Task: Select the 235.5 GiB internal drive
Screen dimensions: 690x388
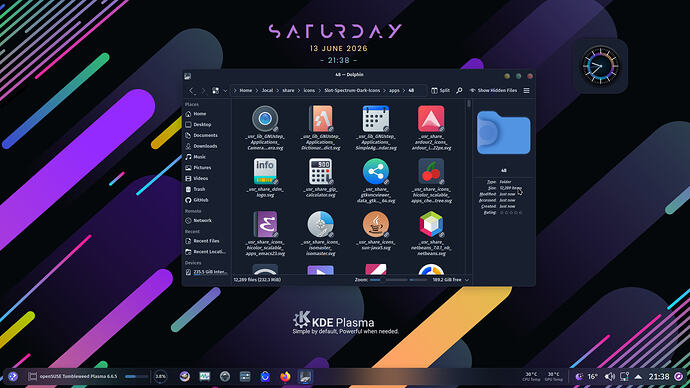Action: point(206,272)
